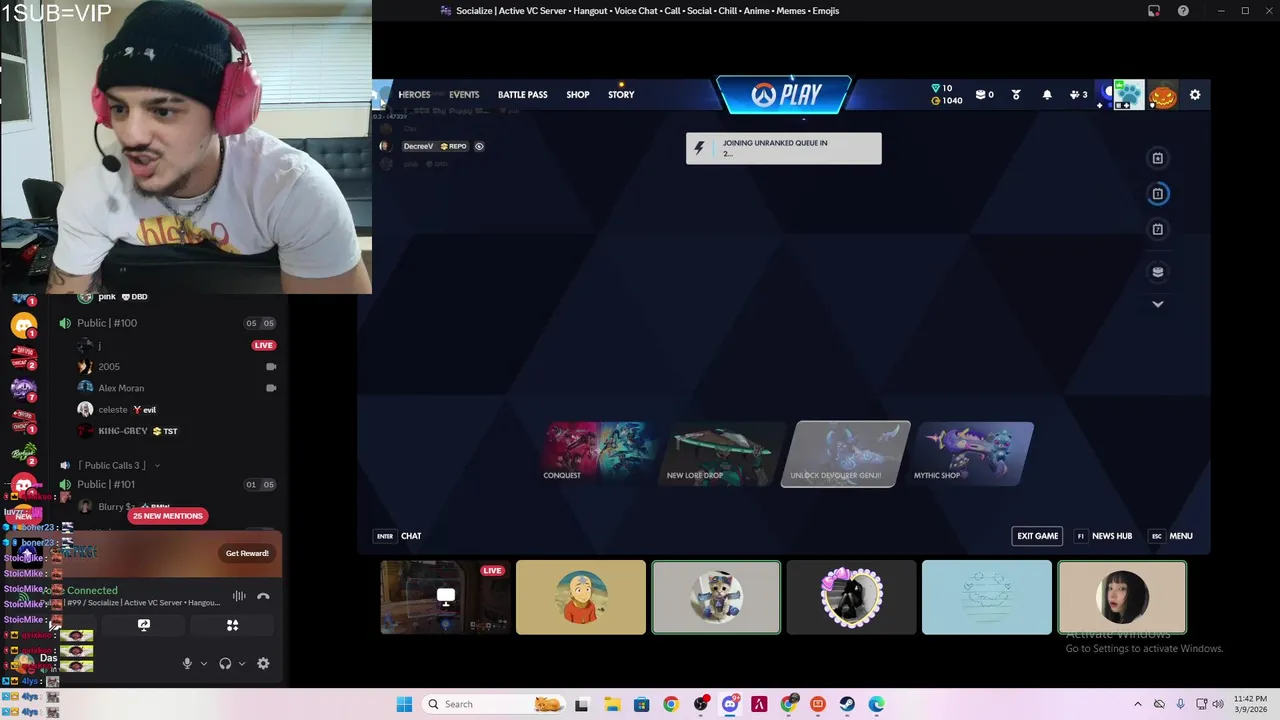Show hidden tray icons chevron
Screen dimensions: 1280x720
tap(1137, 704)
